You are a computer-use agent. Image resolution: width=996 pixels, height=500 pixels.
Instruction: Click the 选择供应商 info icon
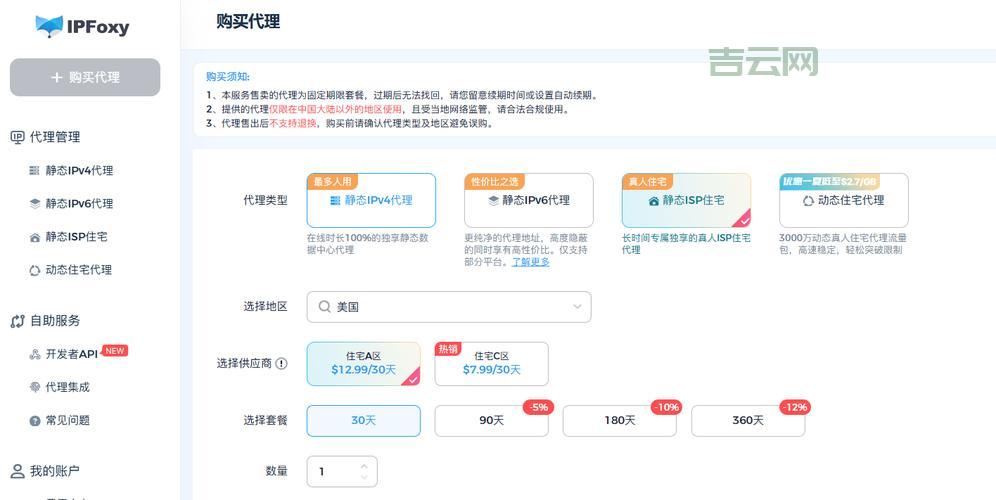click(x=281, y=363)
